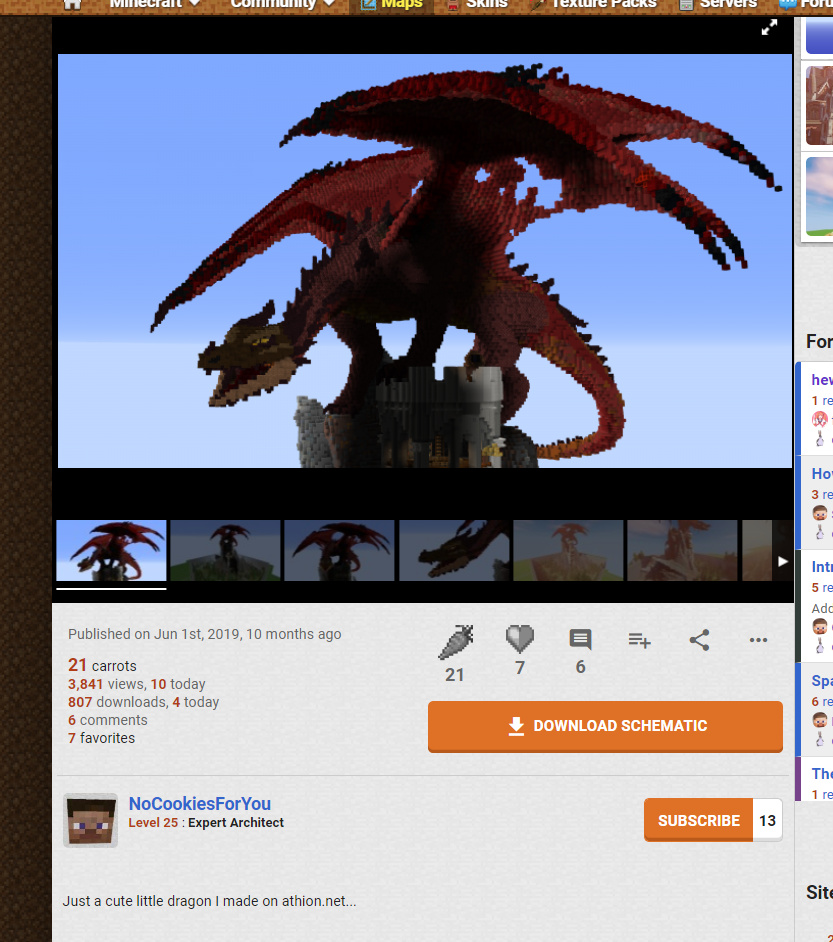833x942 pixels.
Task: Open the Forums navigation item
Action: [806, 4]
